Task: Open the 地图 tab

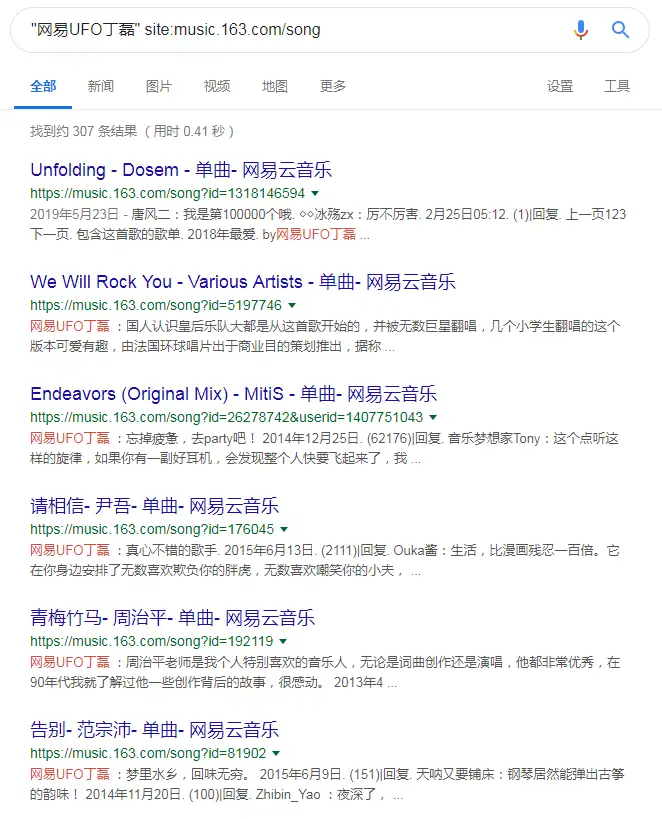Action: pos(275,86)
